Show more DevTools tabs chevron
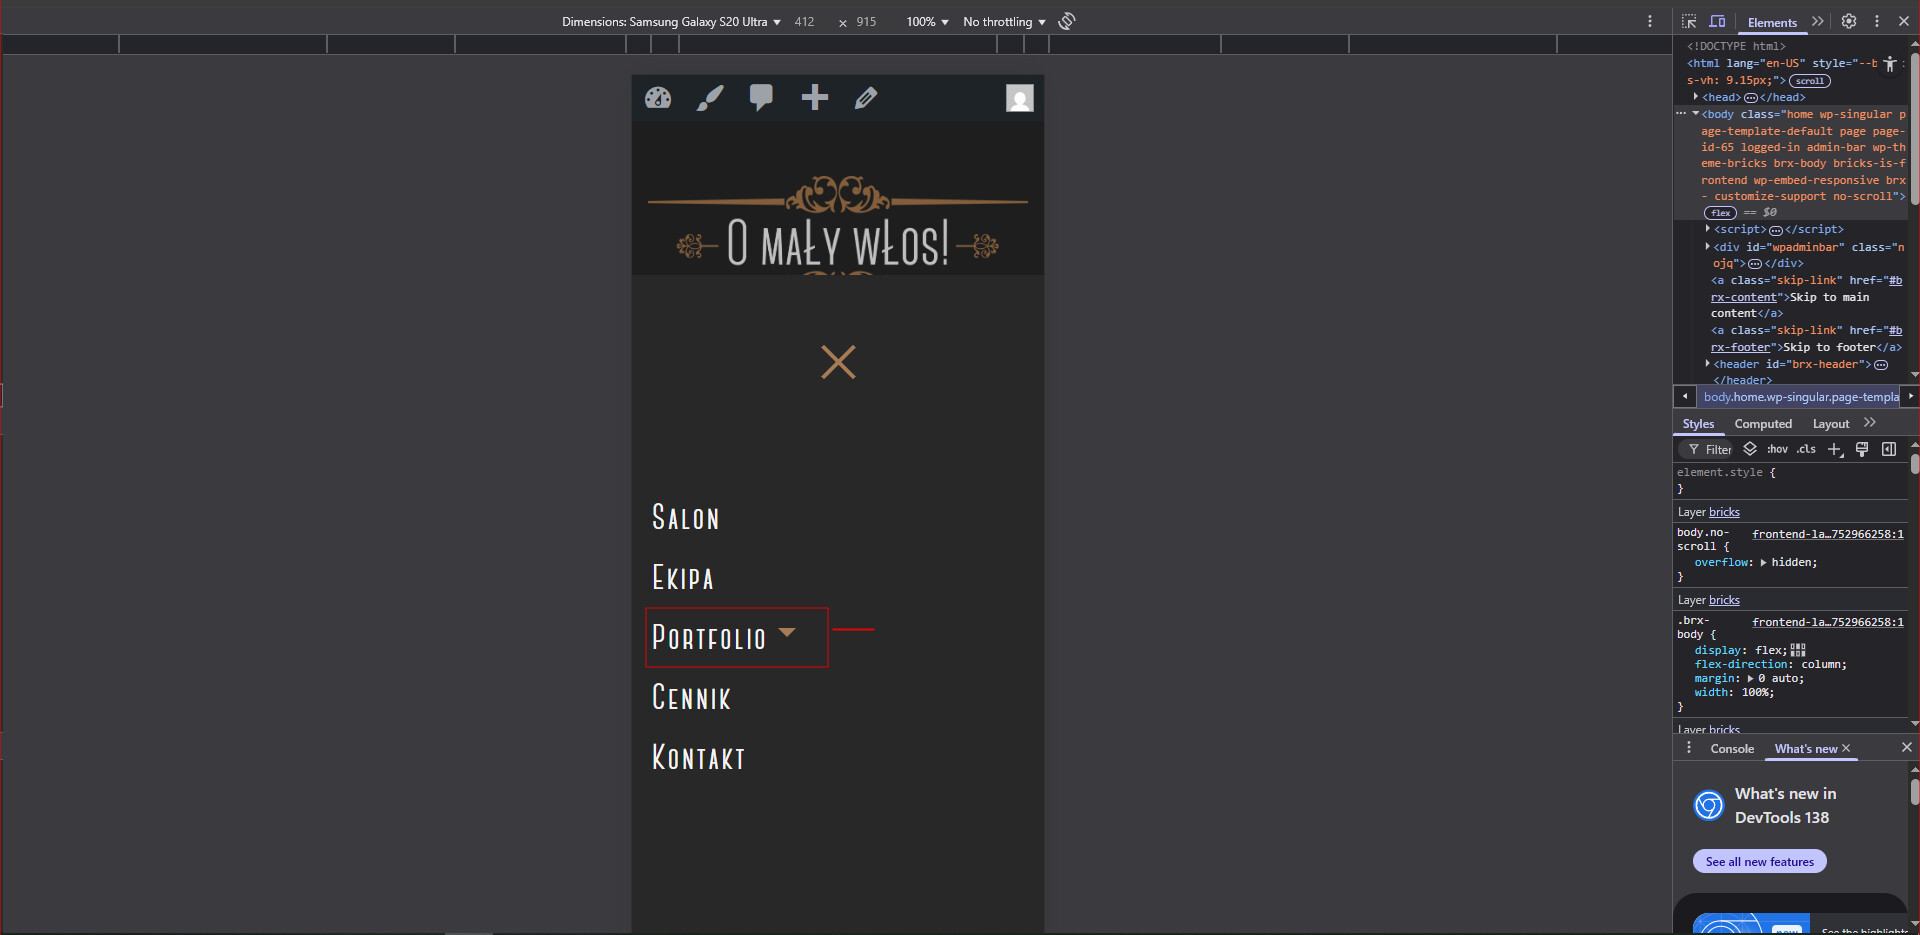The width and height of the screenshot is (1920, 935). [1818, 21]
